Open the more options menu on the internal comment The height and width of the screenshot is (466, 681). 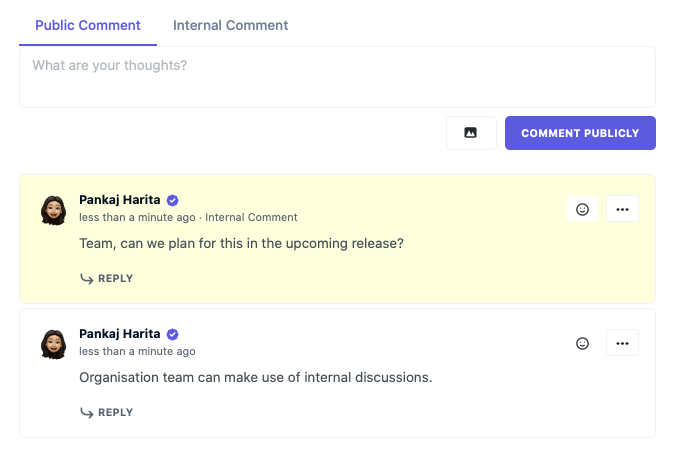(x=622, y=209)
